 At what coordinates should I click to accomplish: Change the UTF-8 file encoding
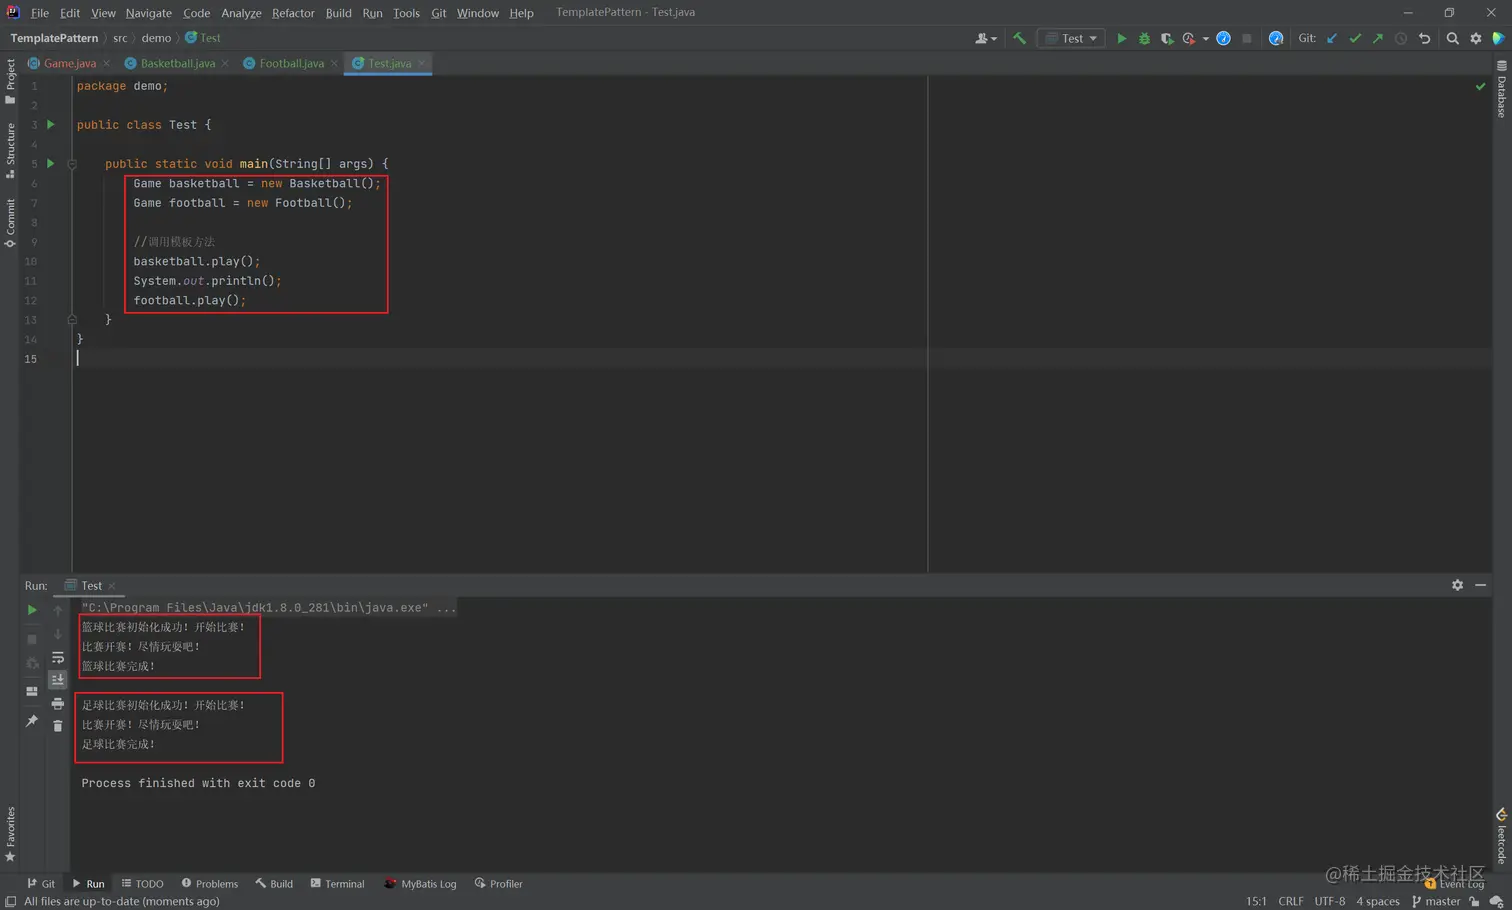tap(1329, 901)
